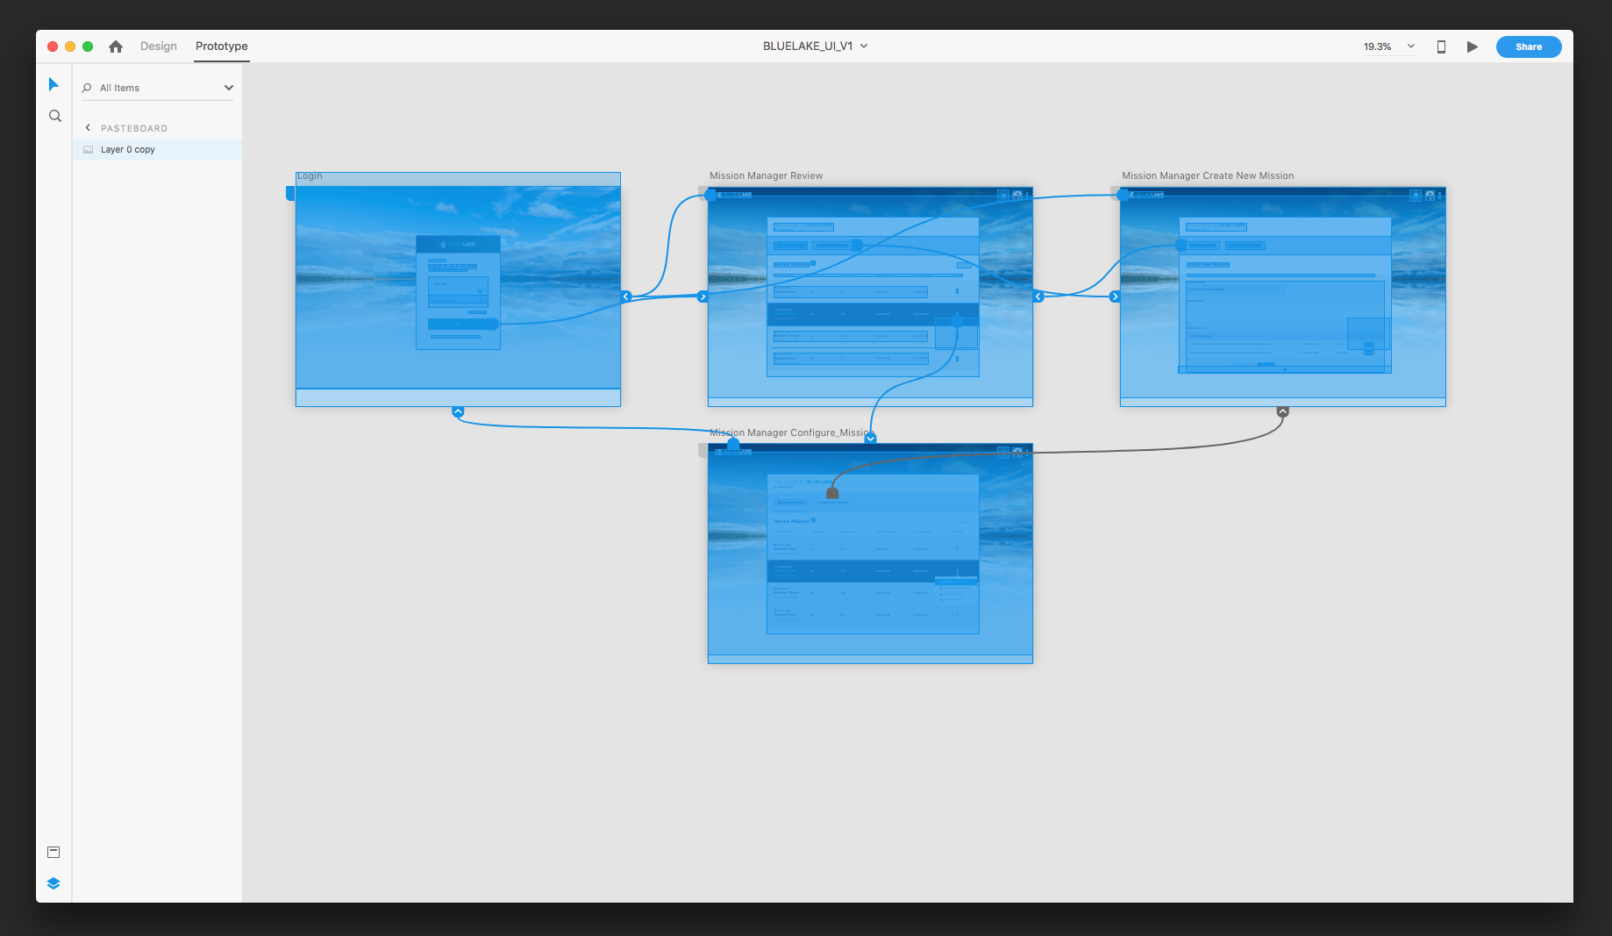
Task: Click the gray connector handle under Create New Mission
Action: (1283, 412)
